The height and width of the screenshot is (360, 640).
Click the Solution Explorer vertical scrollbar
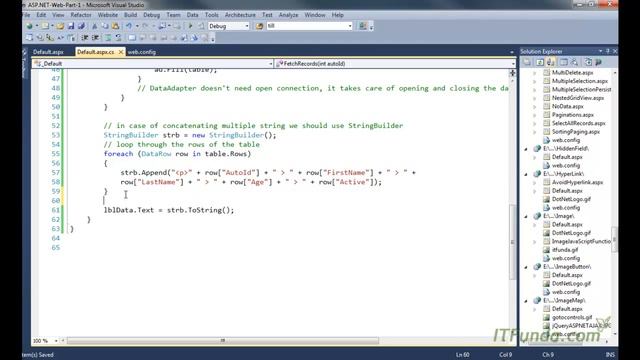615,241
